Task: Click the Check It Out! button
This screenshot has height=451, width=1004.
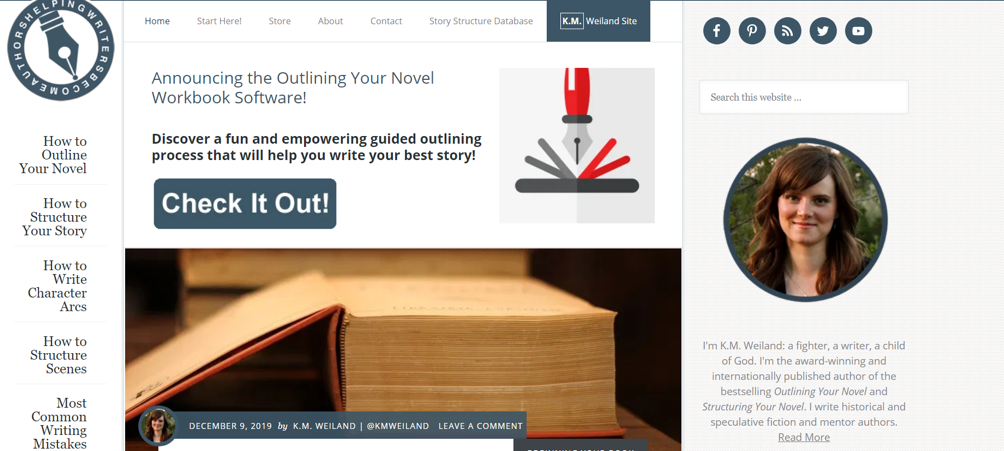Action: (x=245, y=204)
